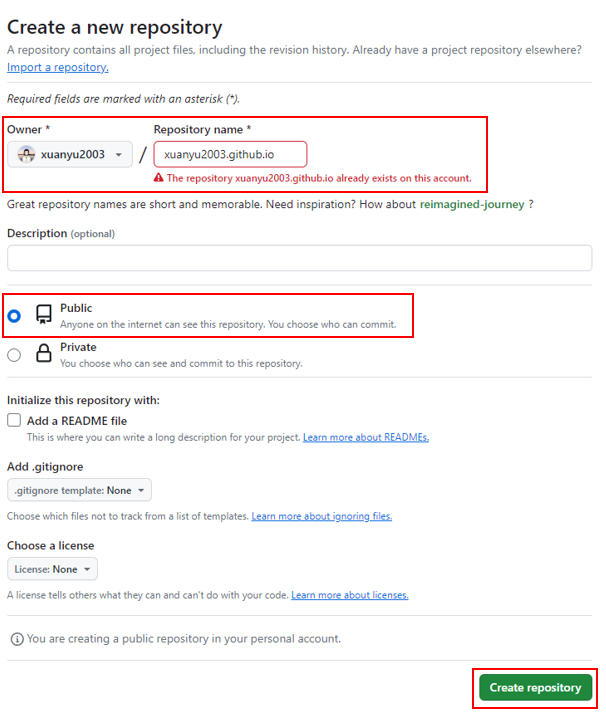Screen dimensions: 606x716
Task: Click the xuanyu2003 owner avatar icon
Action: [27, 154]
